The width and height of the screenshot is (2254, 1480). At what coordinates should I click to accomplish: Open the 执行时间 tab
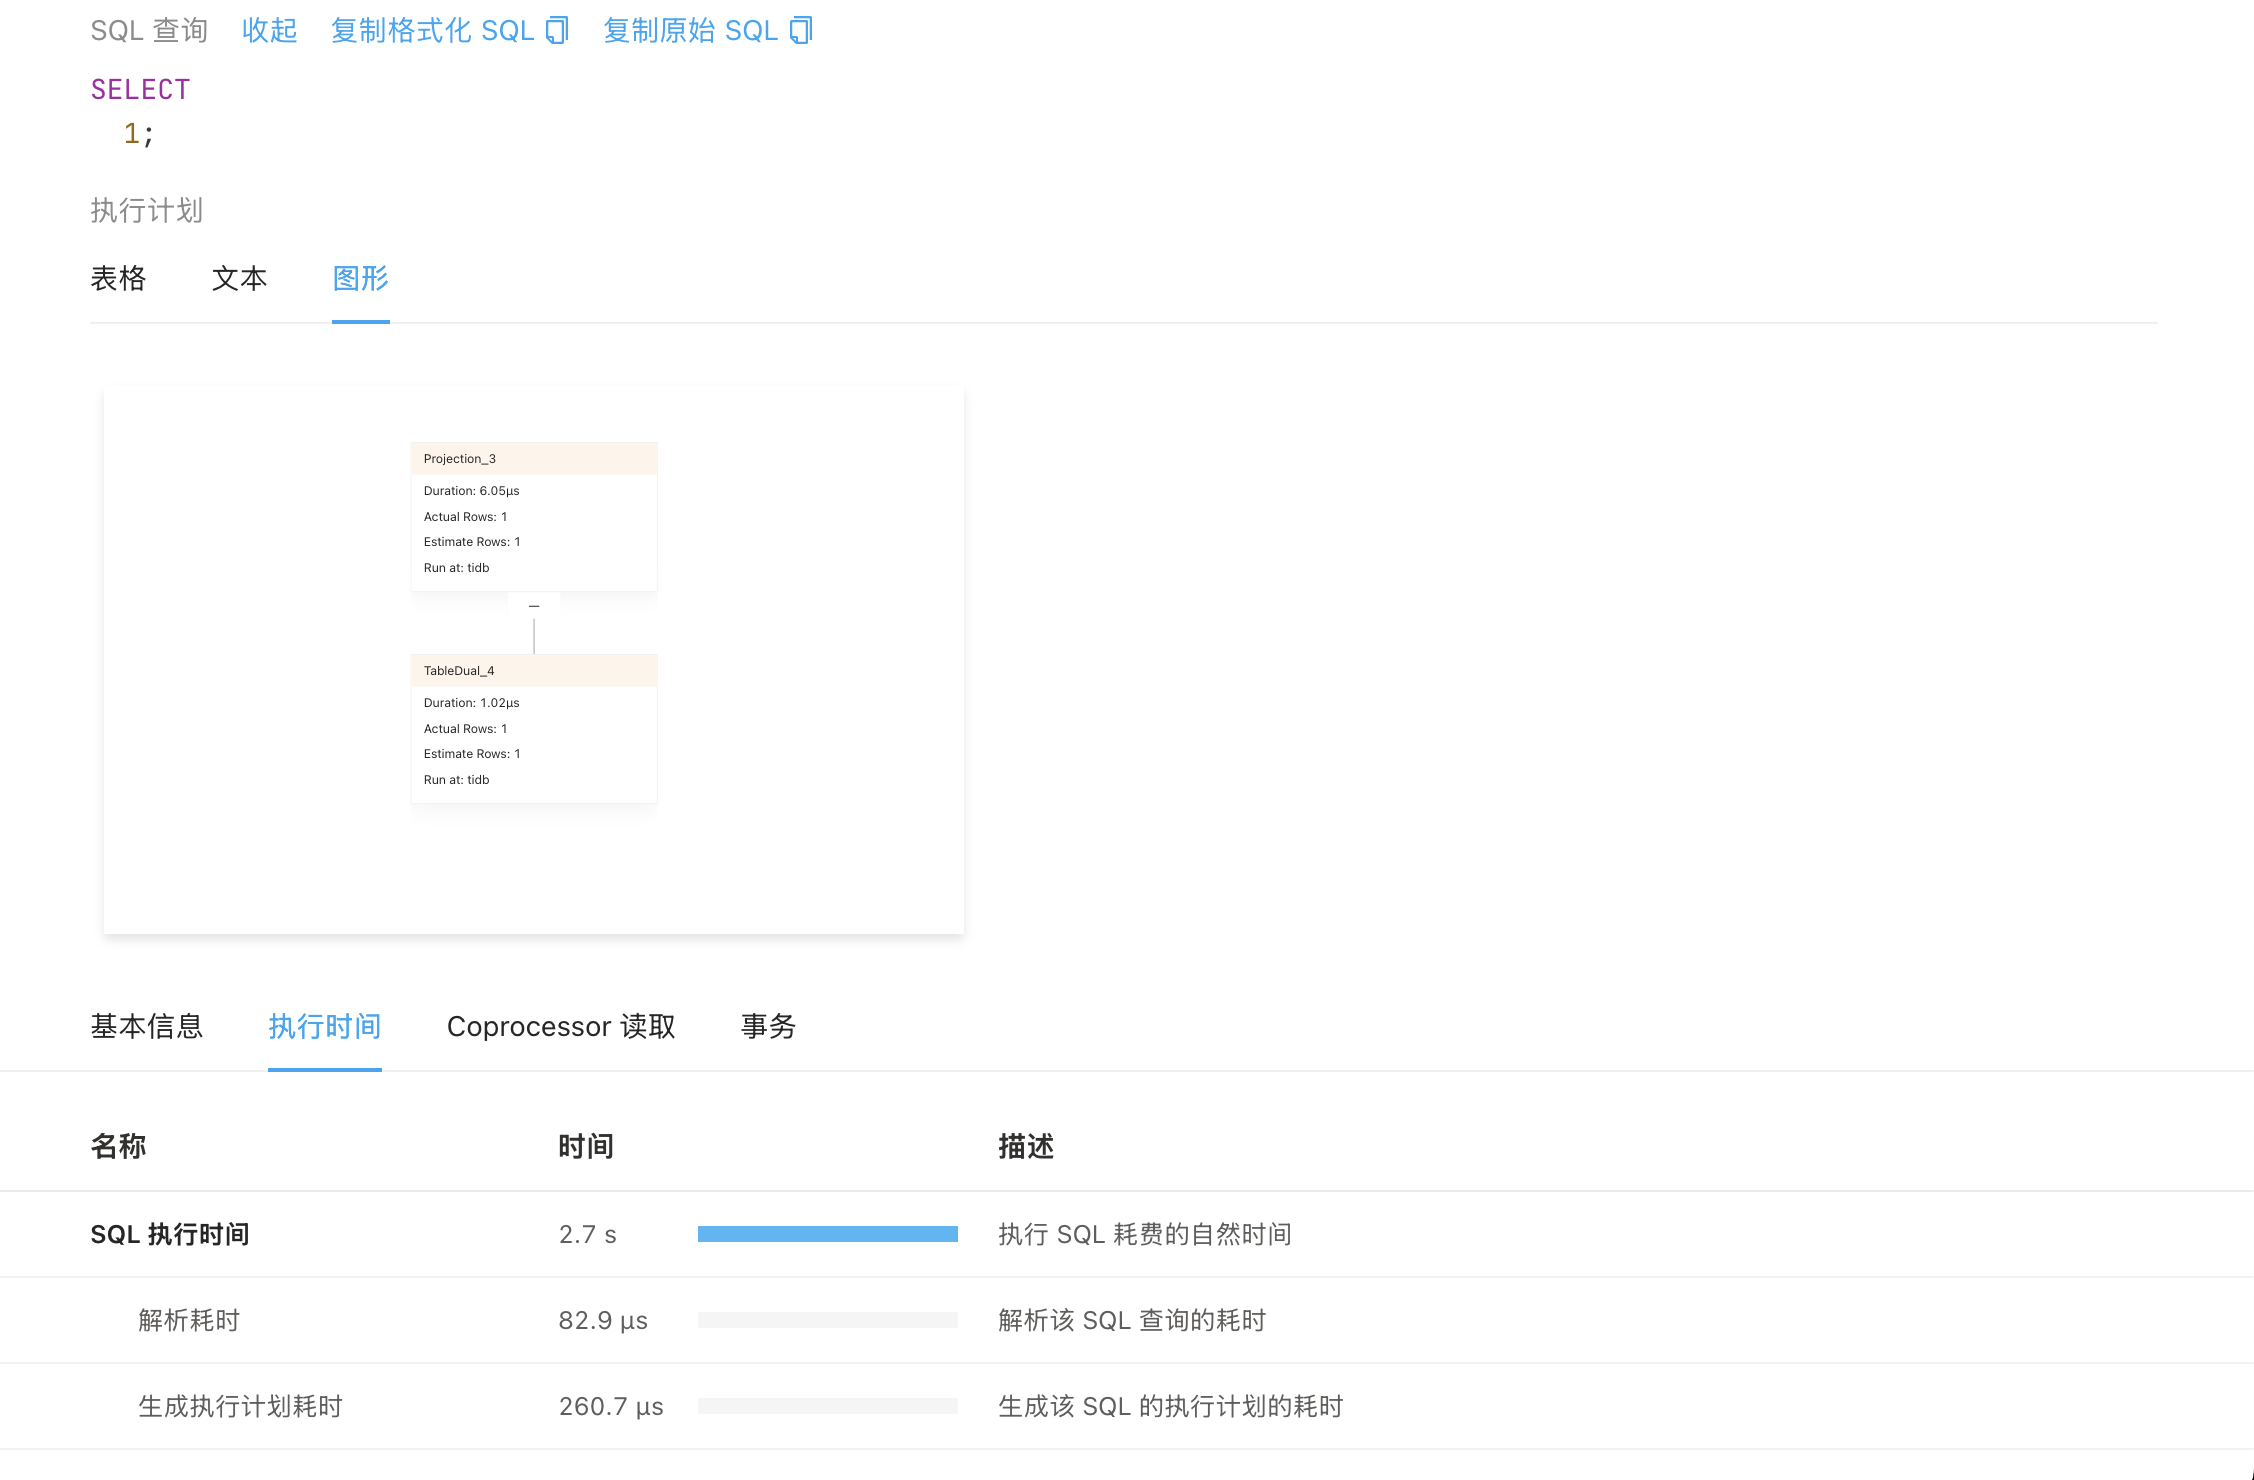click(x=325, y=1026)
